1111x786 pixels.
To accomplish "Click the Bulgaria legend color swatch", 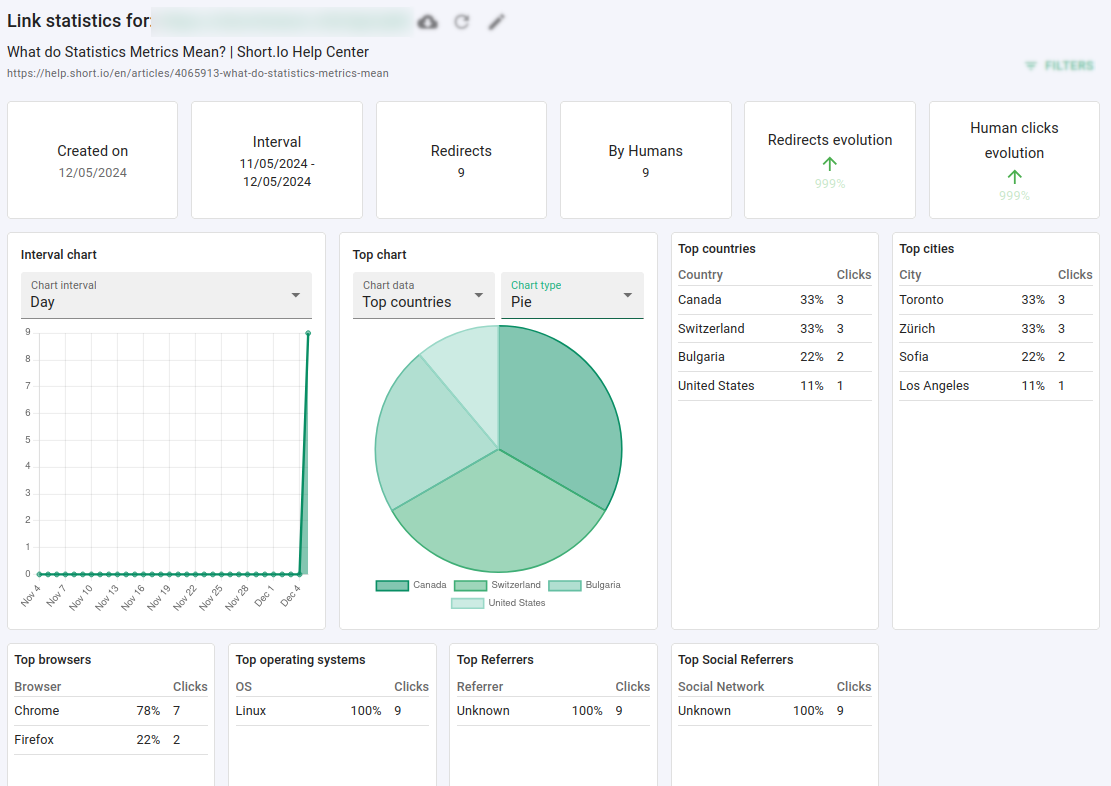I will click(565, 585).
